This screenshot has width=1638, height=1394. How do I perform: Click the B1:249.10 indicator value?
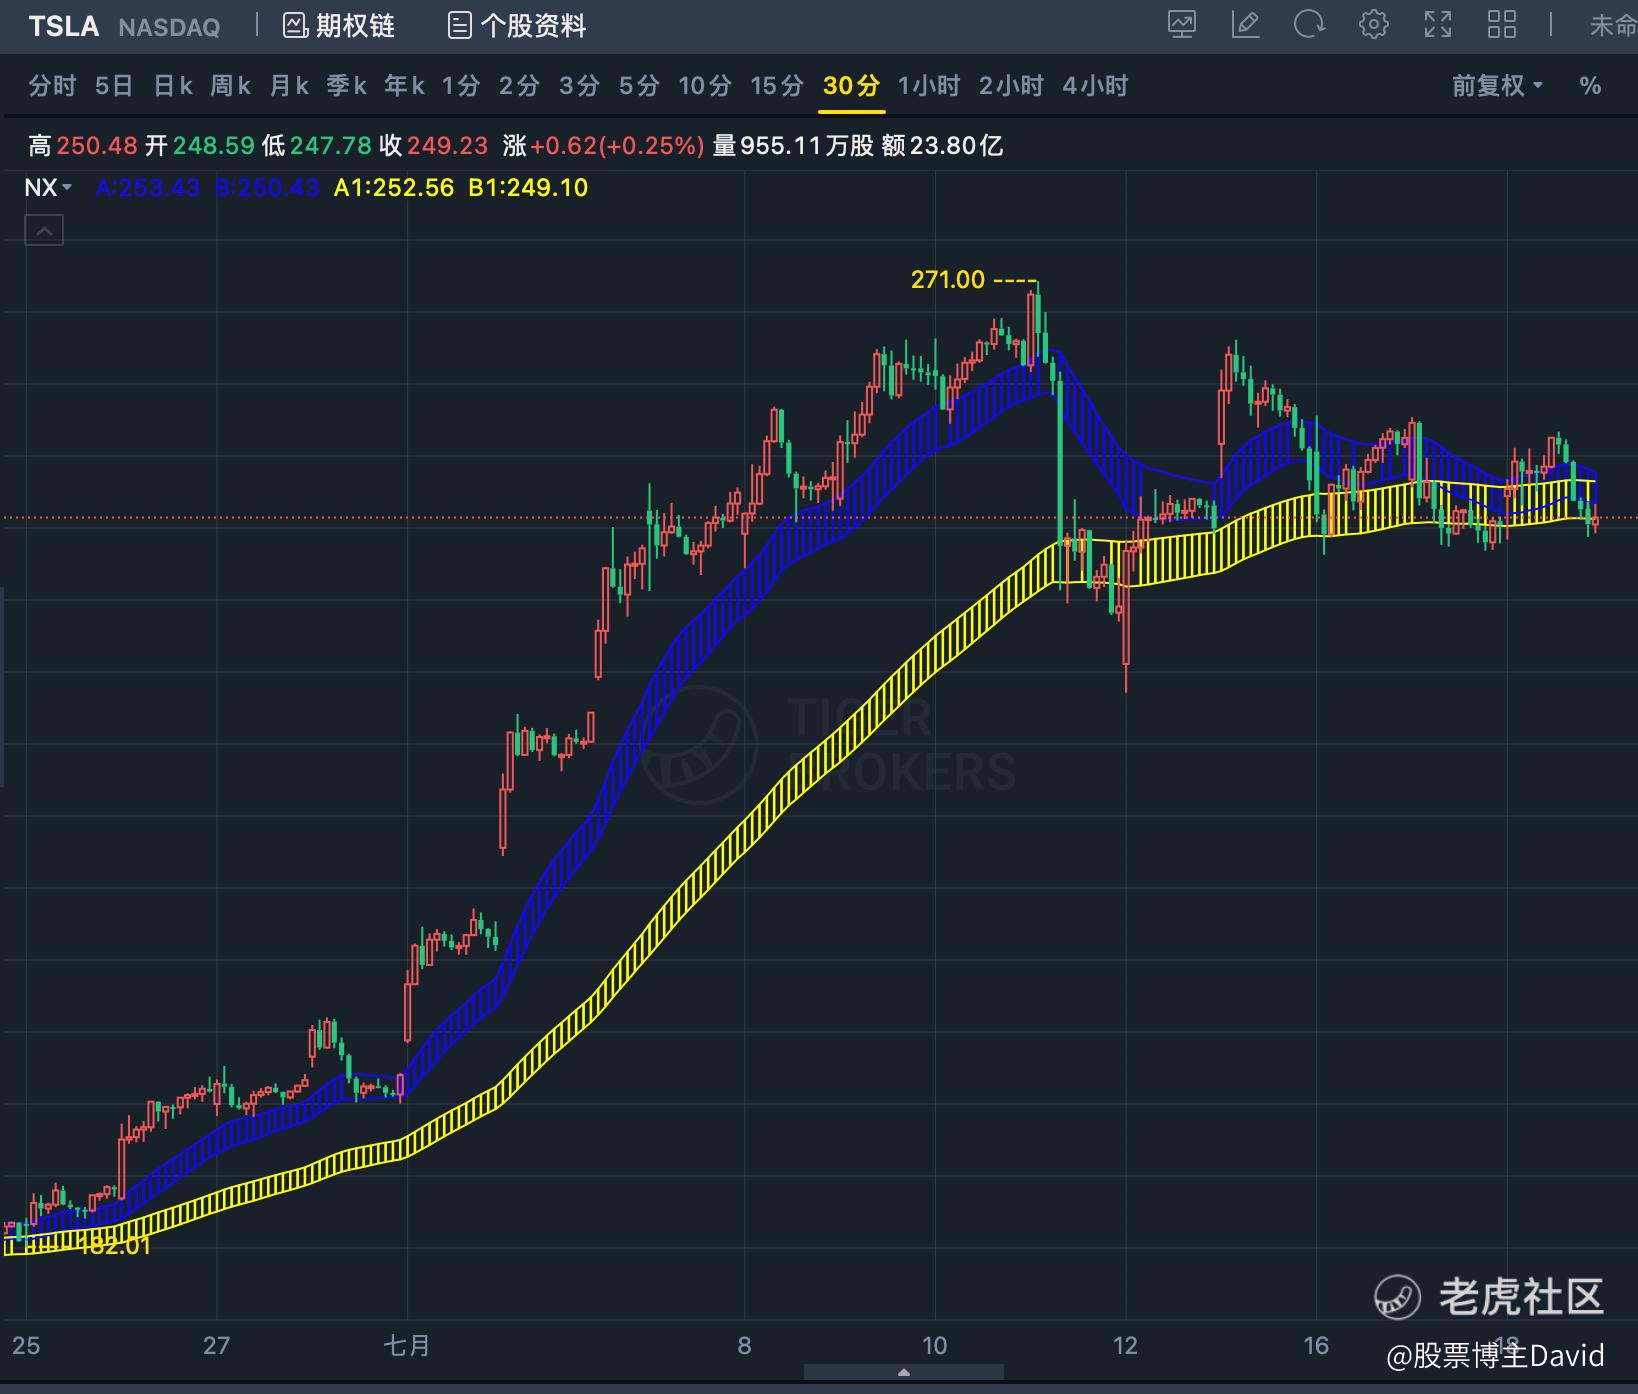pyautogui.click(x=528, y=188)
